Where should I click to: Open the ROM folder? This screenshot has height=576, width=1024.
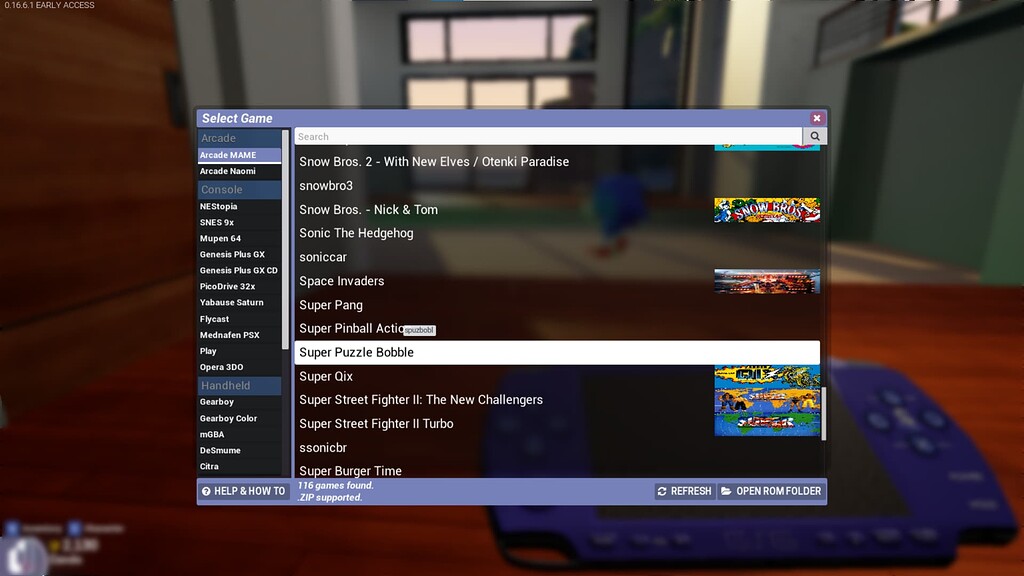(771, 491)
